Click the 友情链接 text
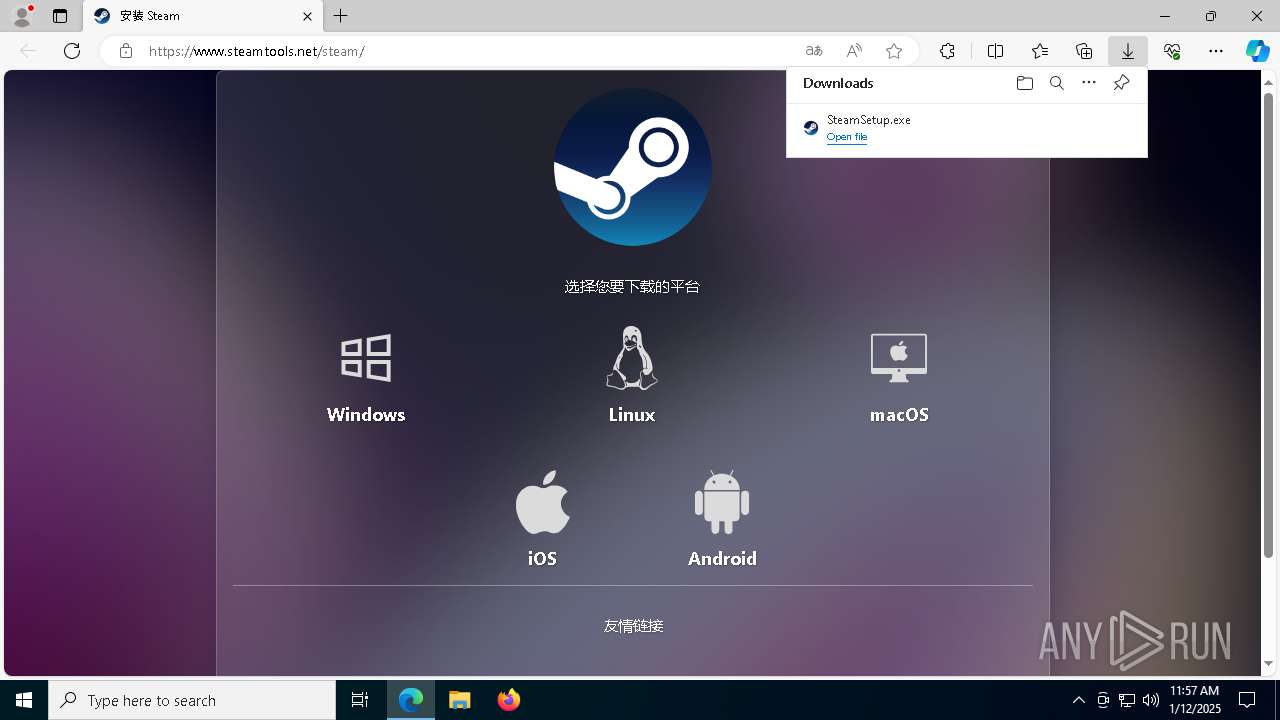Image resolution: width=1280 pixels, height=720 pixels. coord(633,626)
